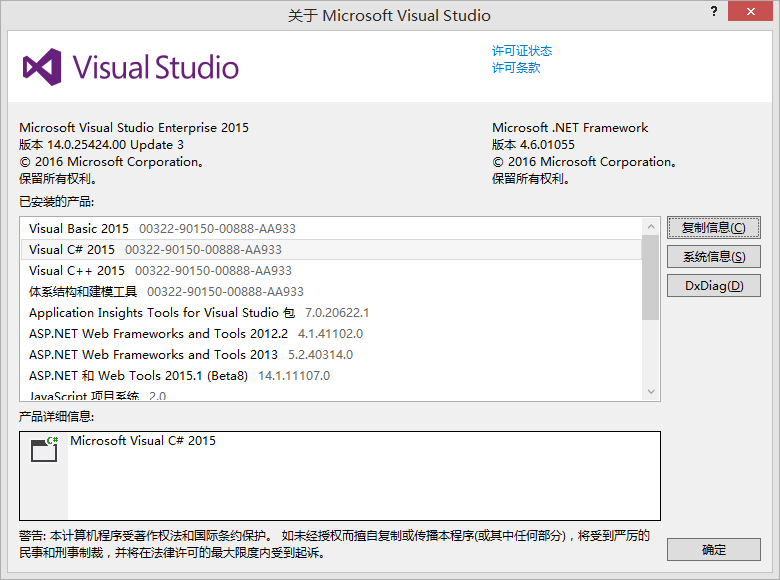The width and height of the screenshot is (780, 580).
Task: Click the Microsoft Visual C# 2015 details text
Action: 143,441
